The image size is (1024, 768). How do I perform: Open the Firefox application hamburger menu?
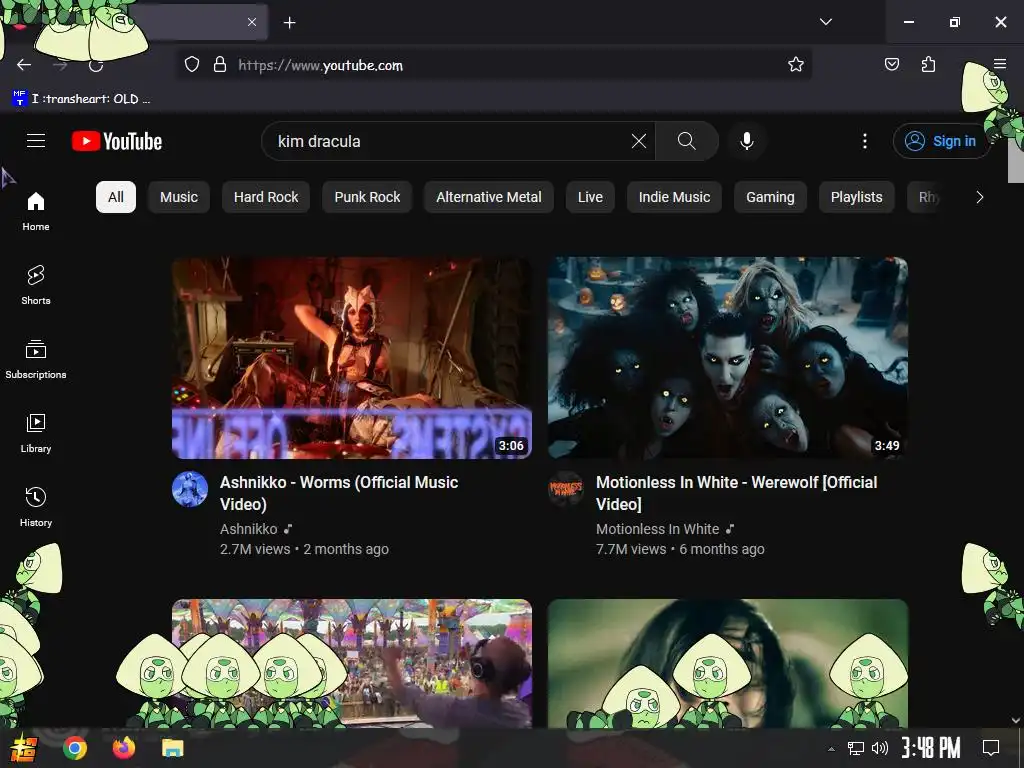click(1000, 64)
